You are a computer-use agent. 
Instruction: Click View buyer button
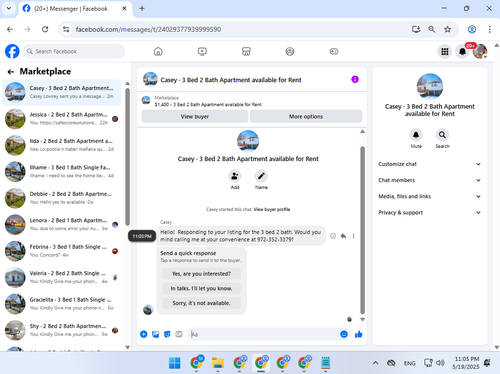(195, 116)
